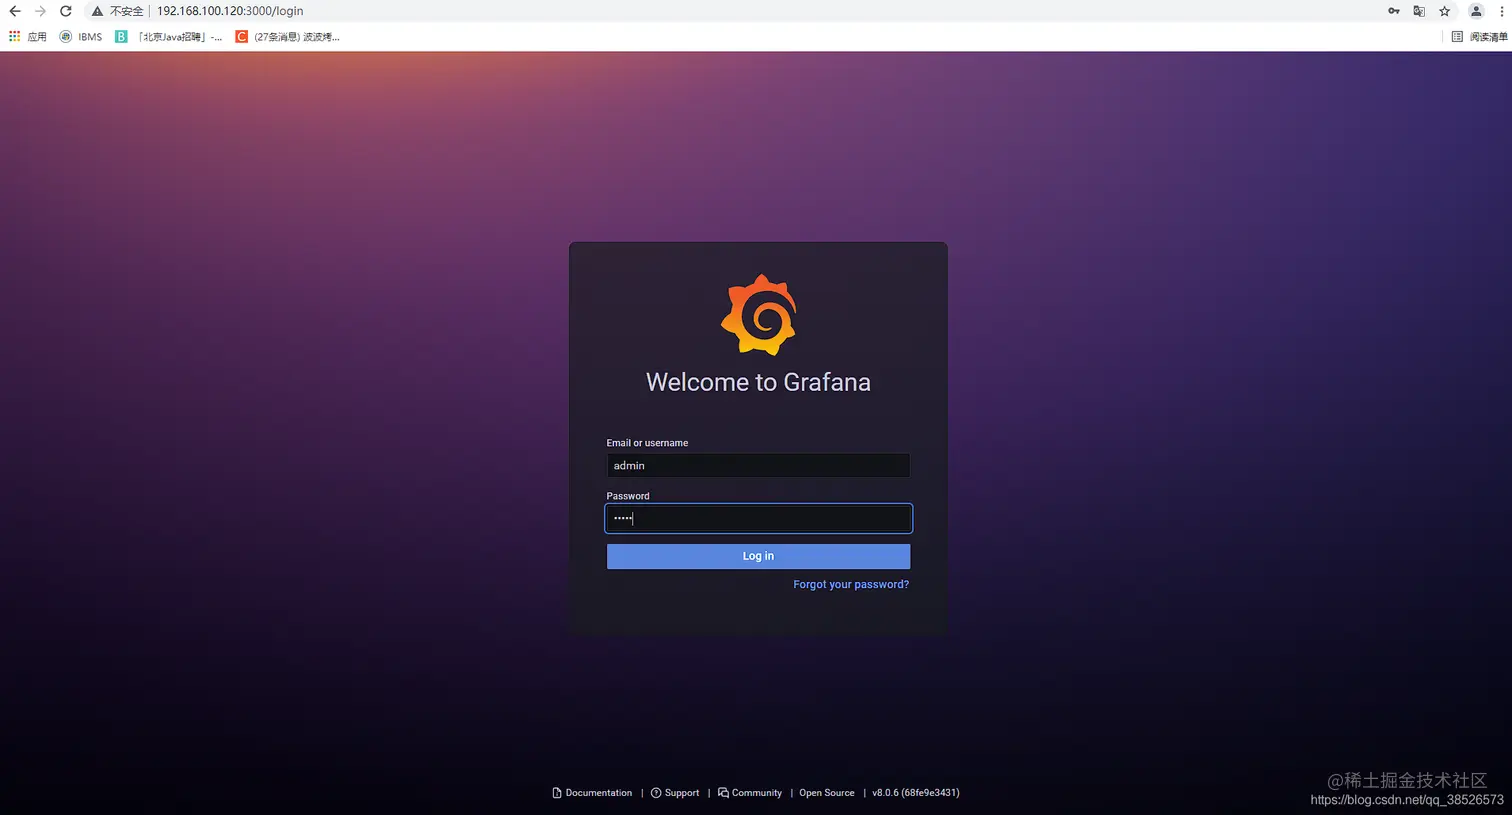Click the Community chat icon in footer
This screenshot has width=1512, height=815.
pos(723,793)
